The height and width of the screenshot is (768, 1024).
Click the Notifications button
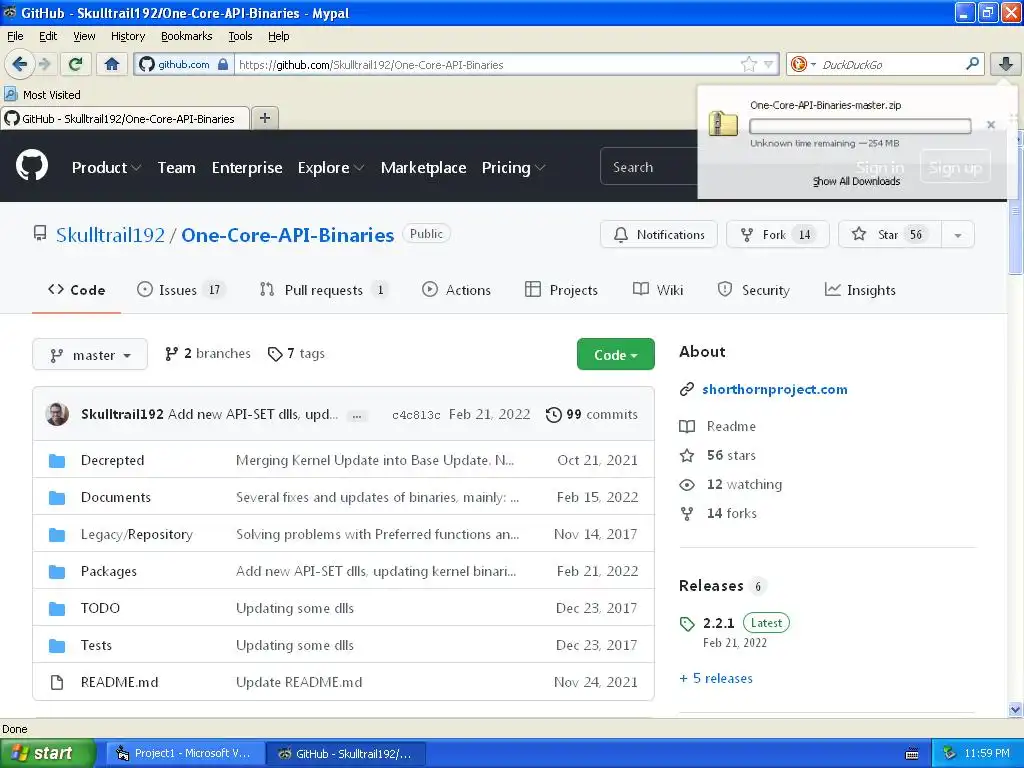[x=658, y=235]
